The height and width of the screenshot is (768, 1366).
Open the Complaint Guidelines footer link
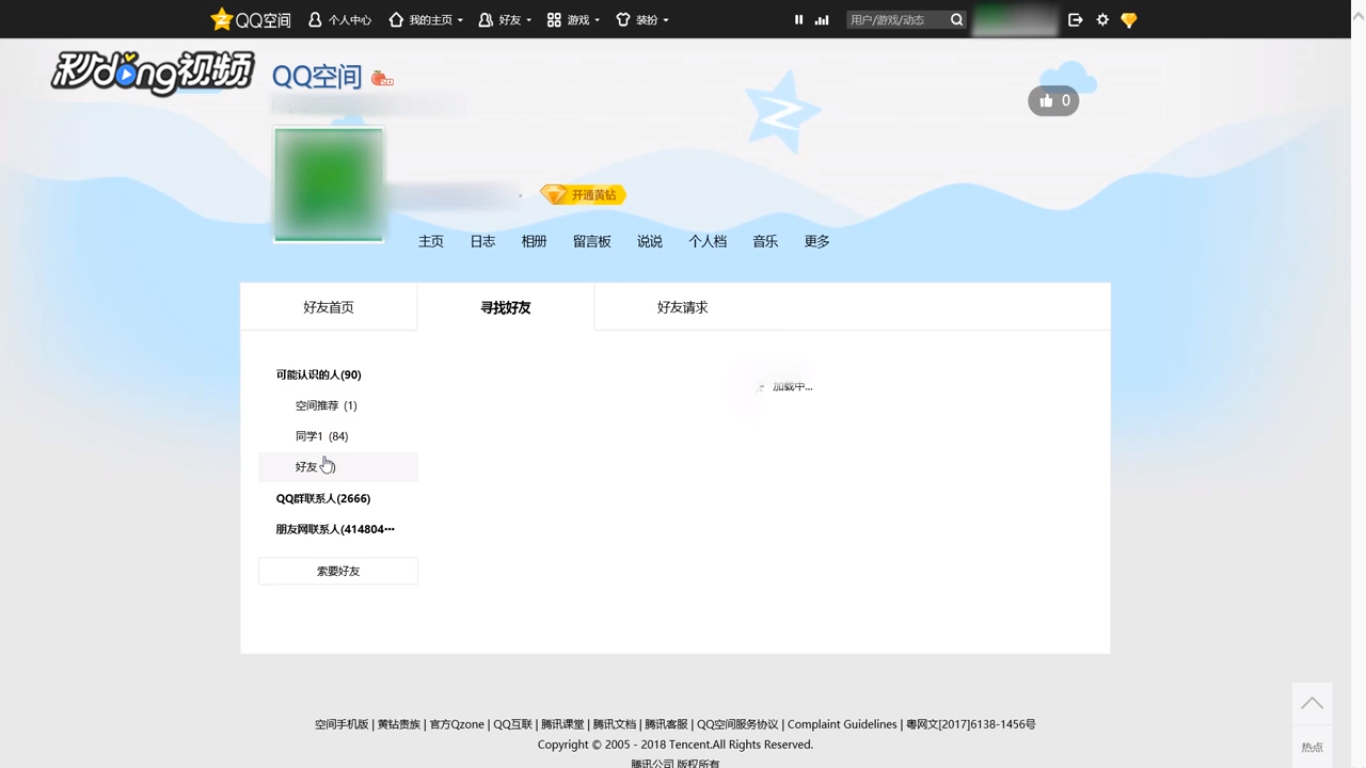(x=842, y=724)
